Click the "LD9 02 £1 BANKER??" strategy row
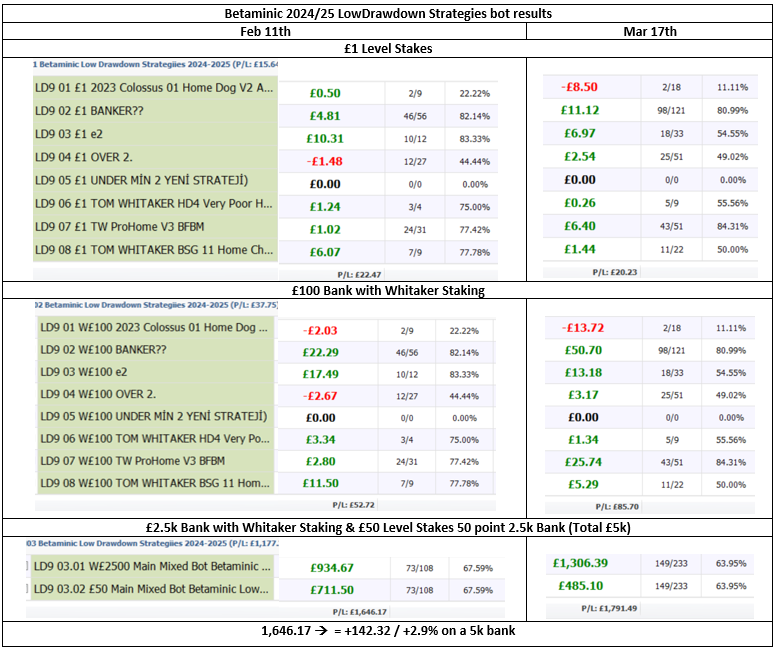 click(90, 112)
